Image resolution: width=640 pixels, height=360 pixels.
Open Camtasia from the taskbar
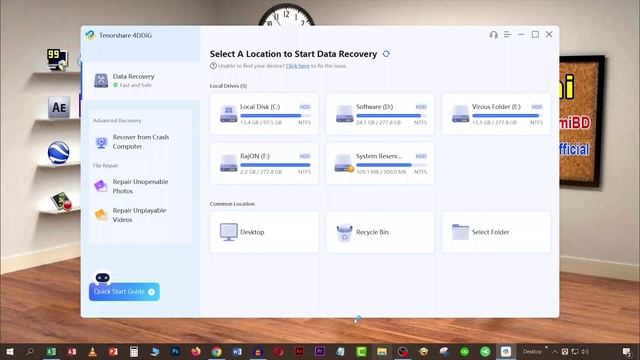point(361,351)
